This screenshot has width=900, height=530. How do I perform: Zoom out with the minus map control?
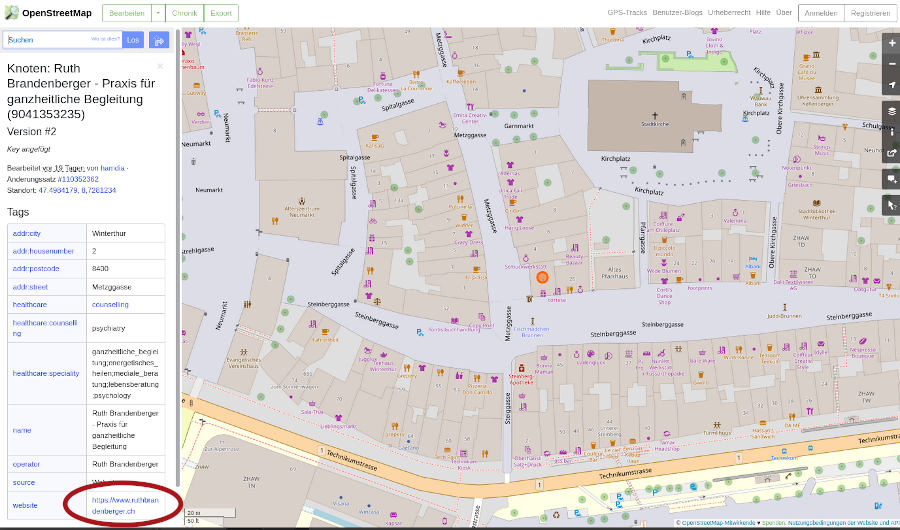coord(891,64)
